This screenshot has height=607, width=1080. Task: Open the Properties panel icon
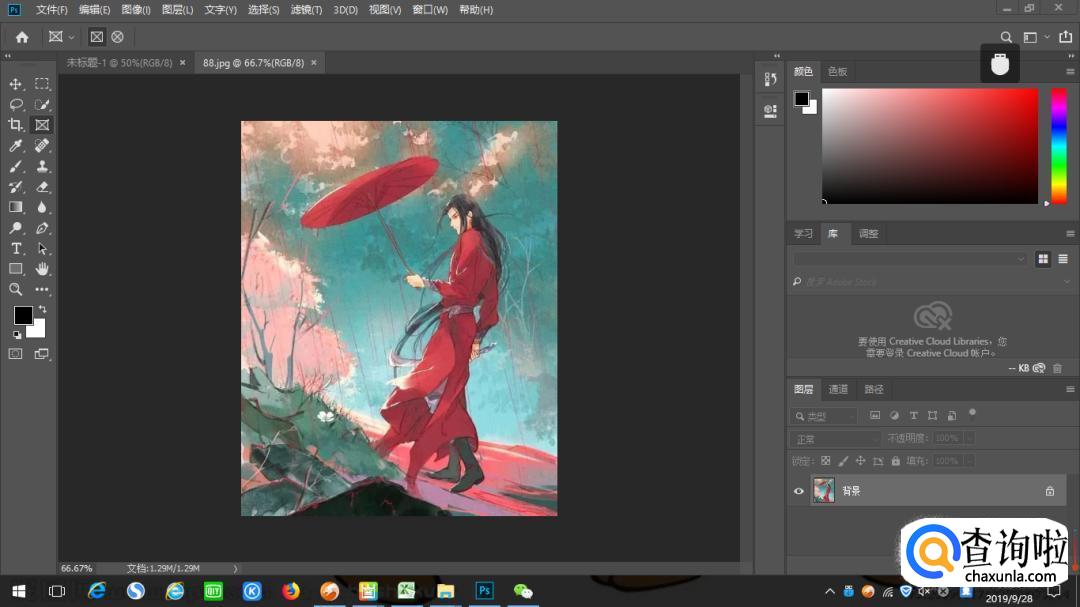tap(770, 111)
